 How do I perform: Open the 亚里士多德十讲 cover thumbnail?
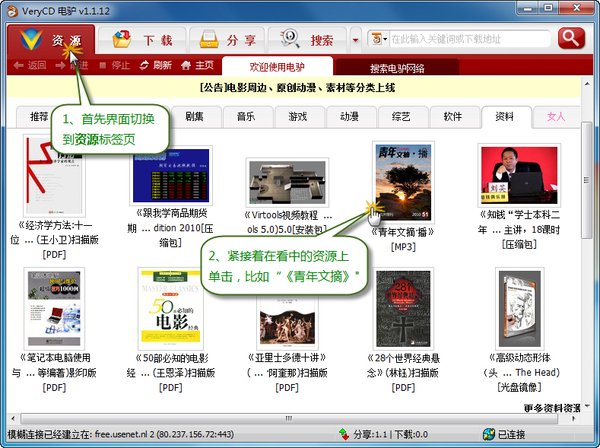287,321
